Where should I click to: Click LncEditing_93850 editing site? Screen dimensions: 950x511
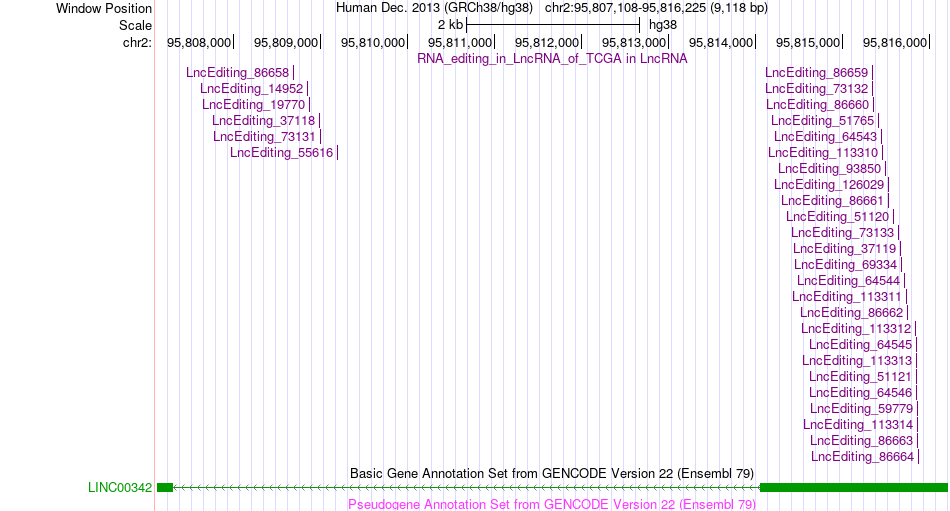pos(830,169)
